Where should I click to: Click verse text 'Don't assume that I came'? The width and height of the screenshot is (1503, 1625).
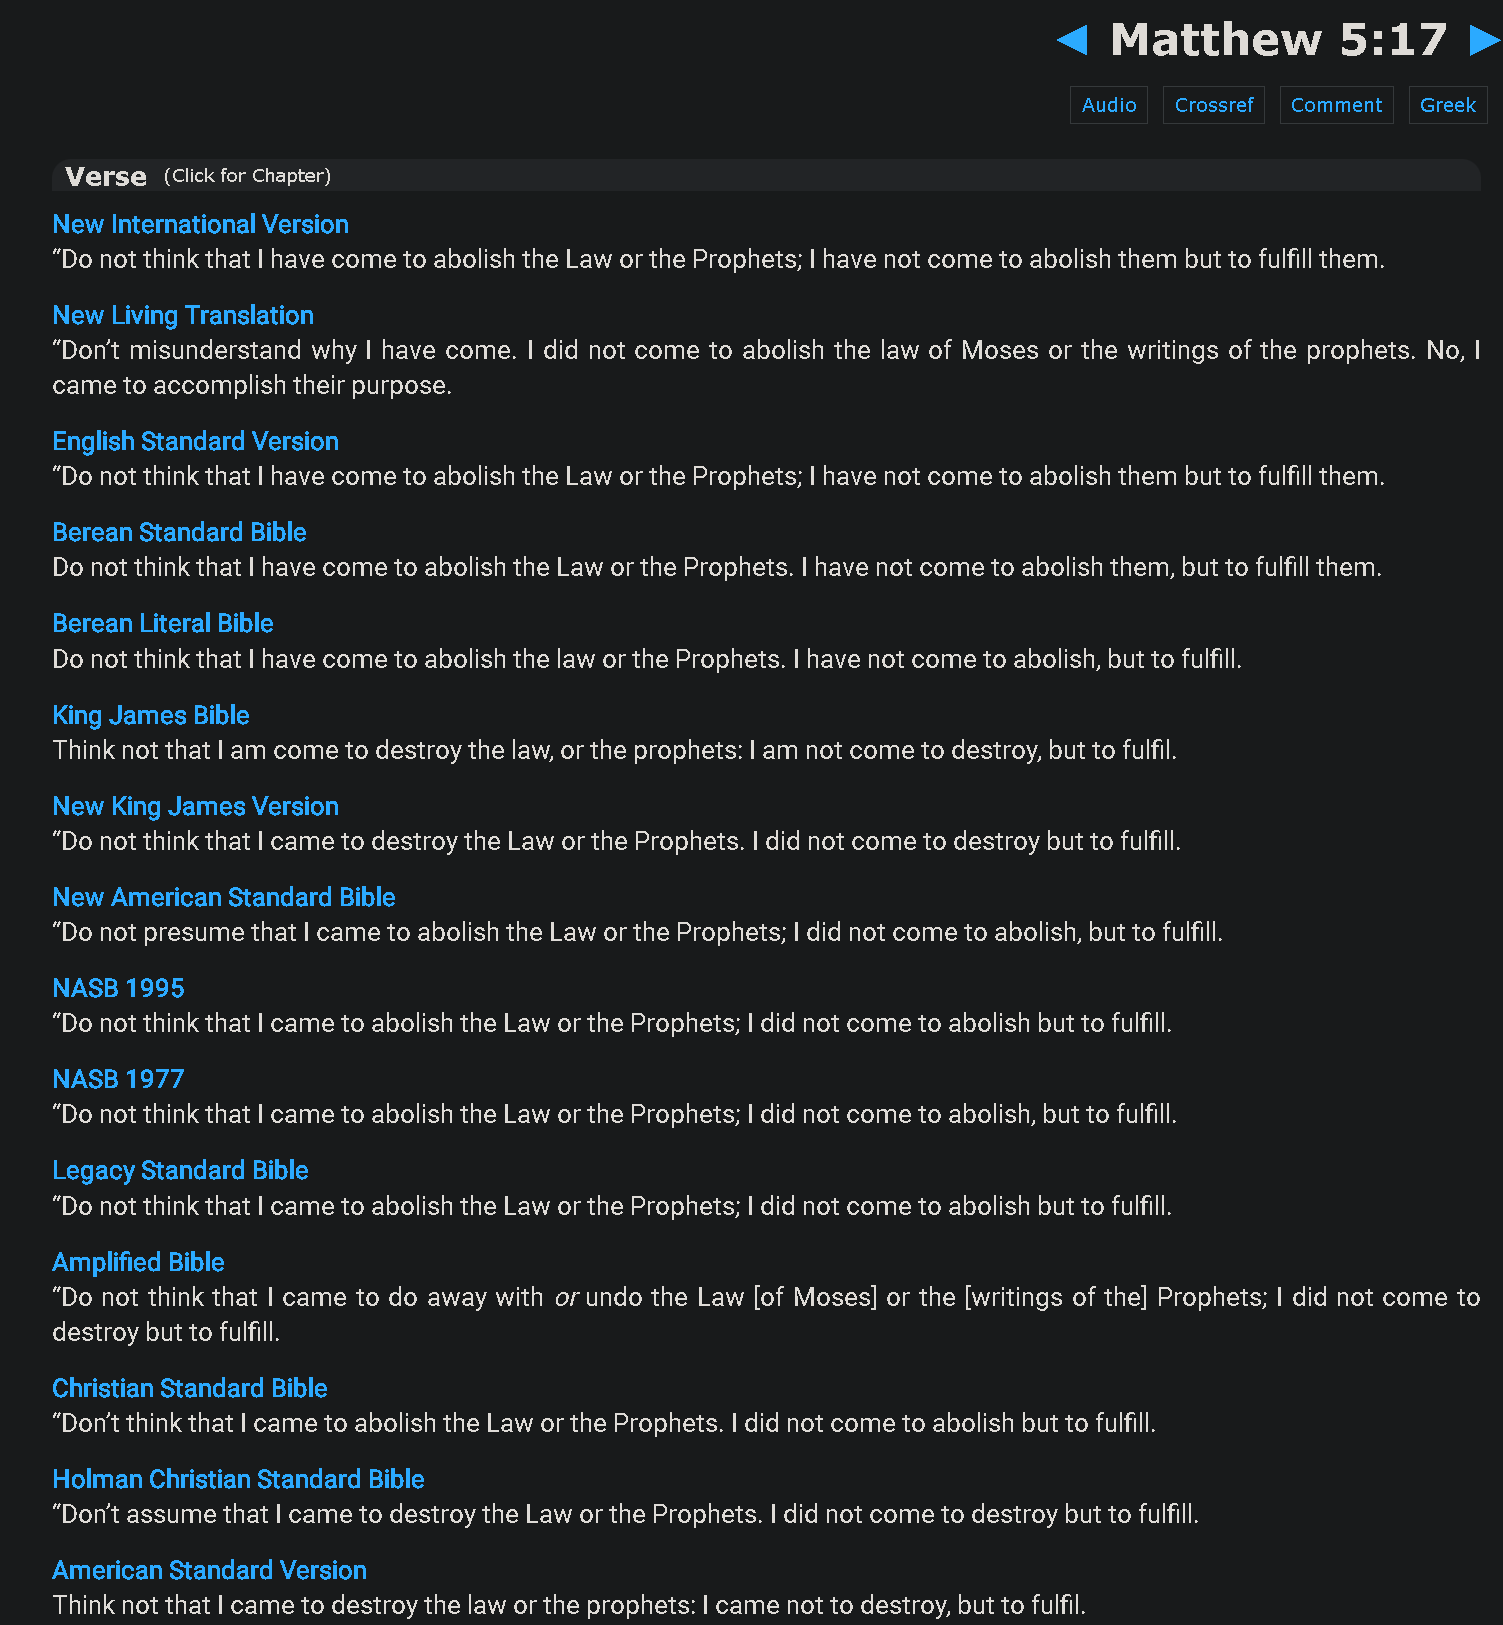tap(625, 1514)
